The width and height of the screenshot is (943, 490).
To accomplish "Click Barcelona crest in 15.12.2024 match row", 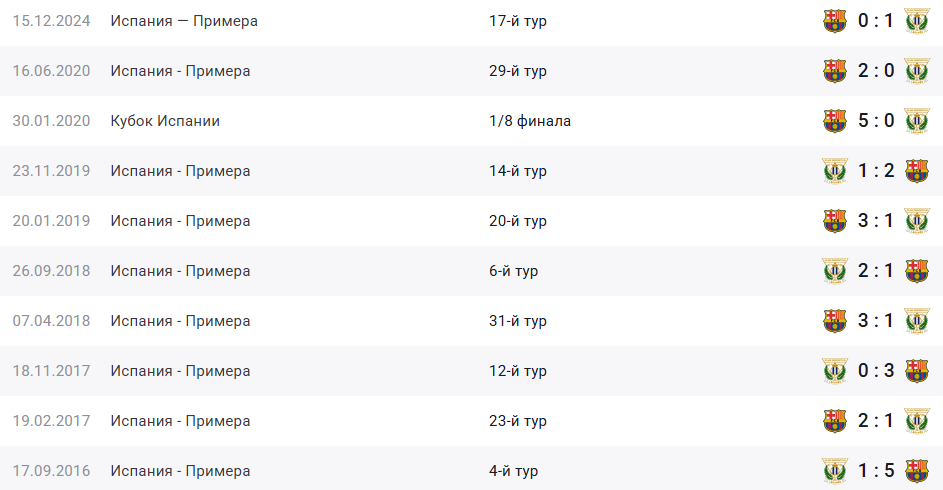I will 835,21.
